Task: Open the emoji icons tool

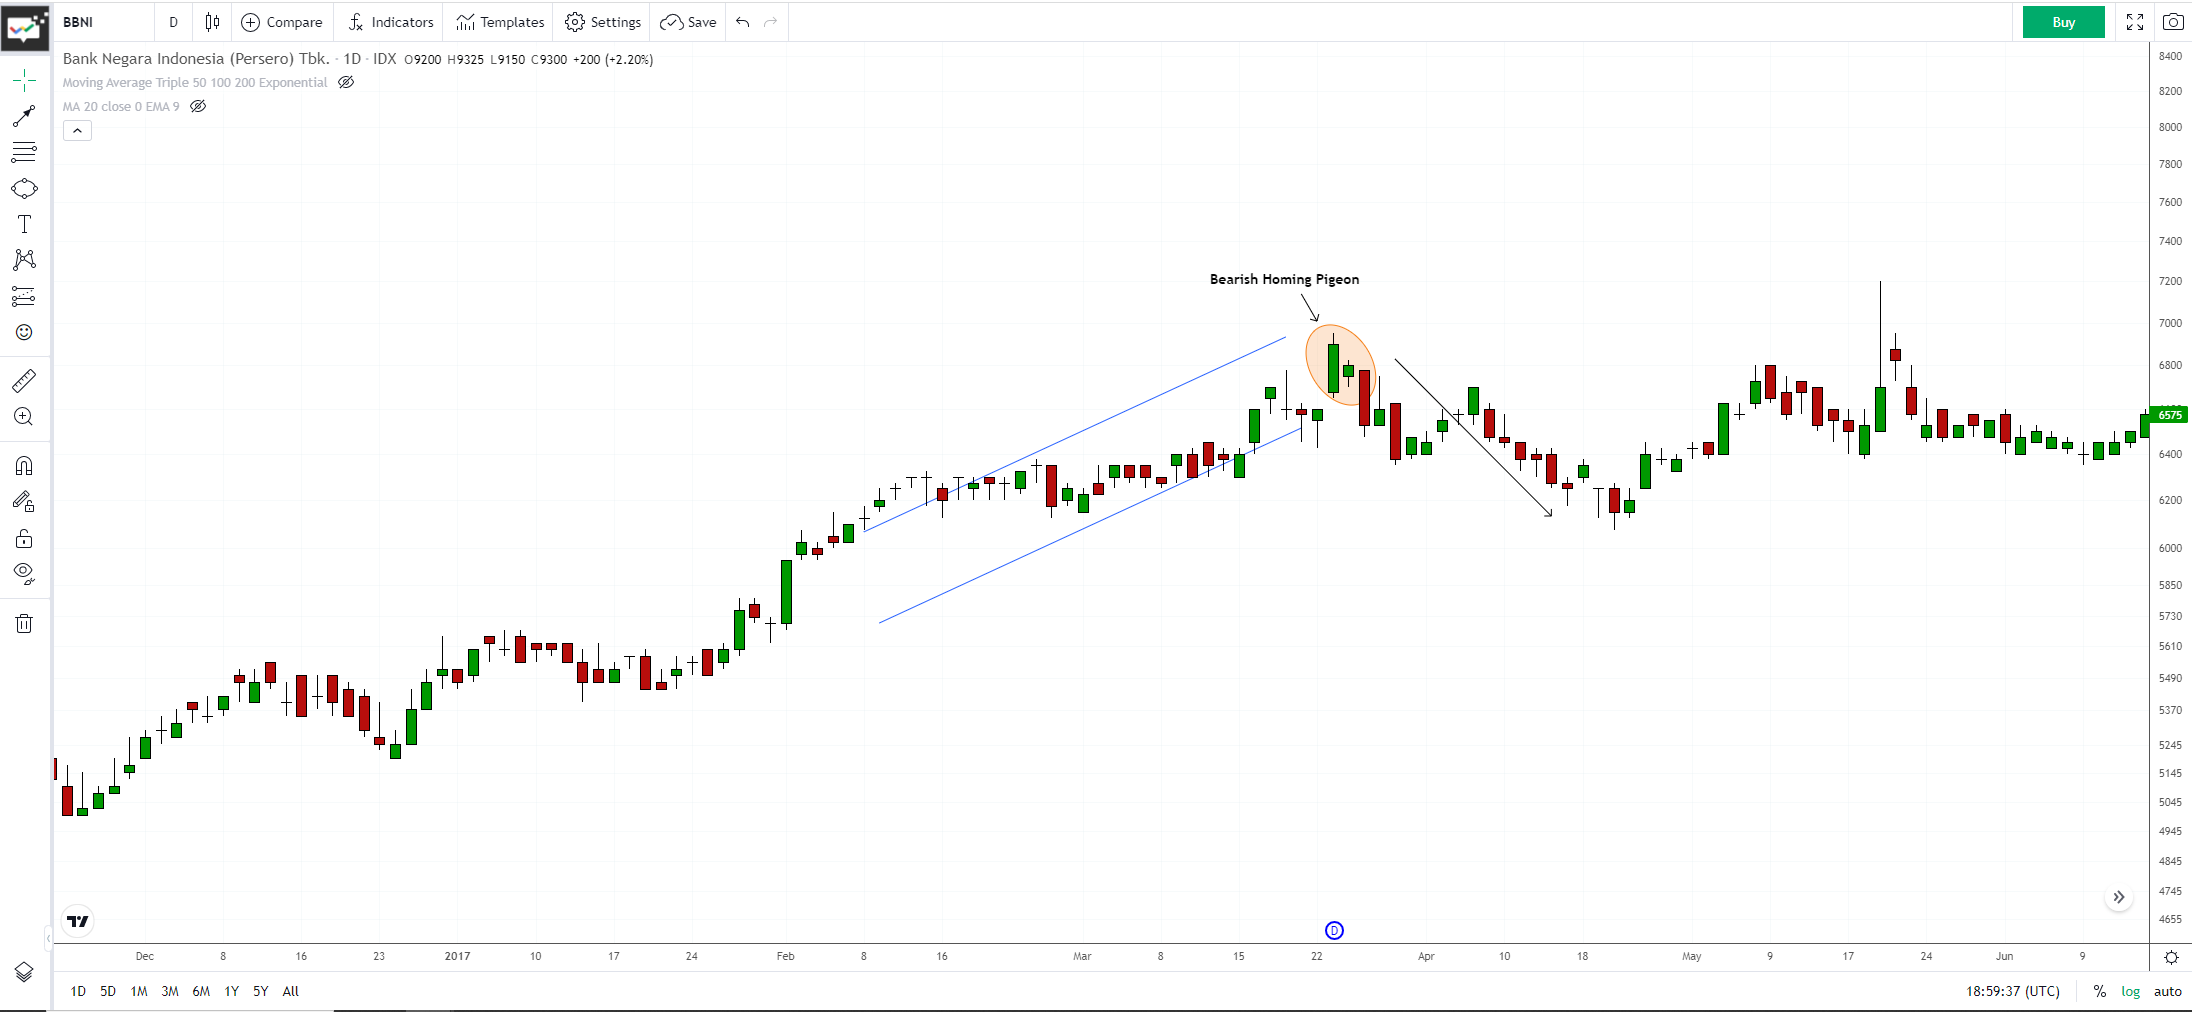Action: tap(24, 332)
